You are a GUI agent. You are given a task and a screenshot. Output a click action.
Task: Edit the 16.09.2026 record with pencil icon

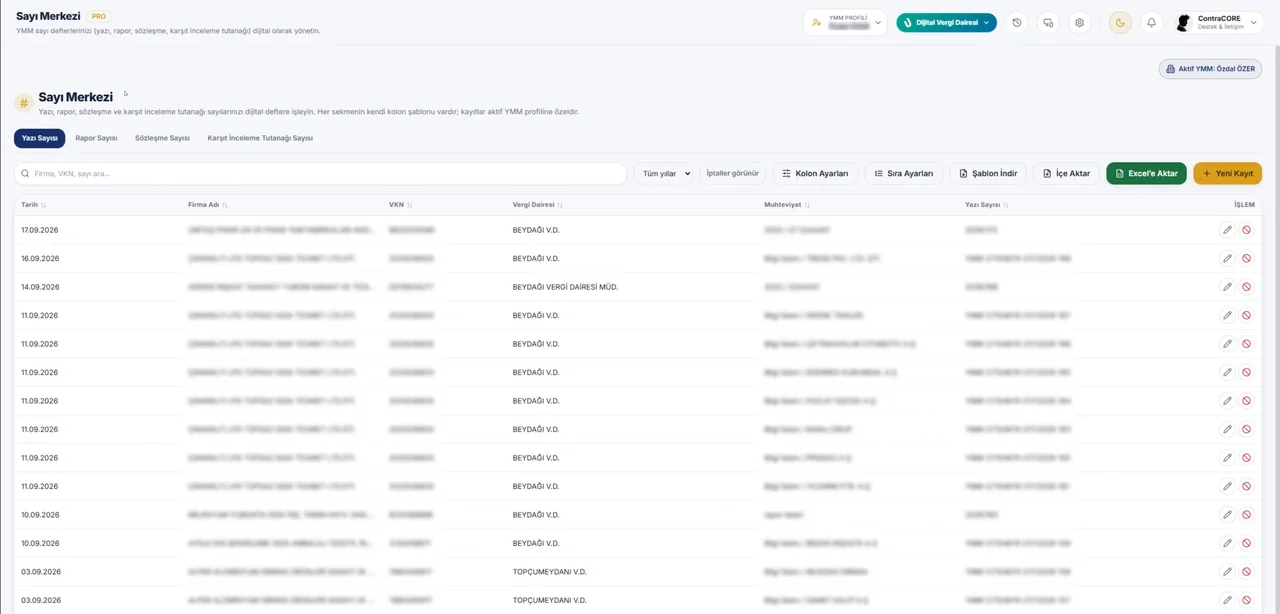point(1227,258)
